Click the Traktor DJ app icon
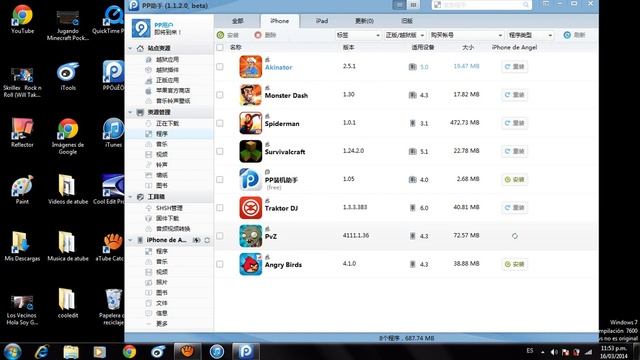 pos(250,207)
